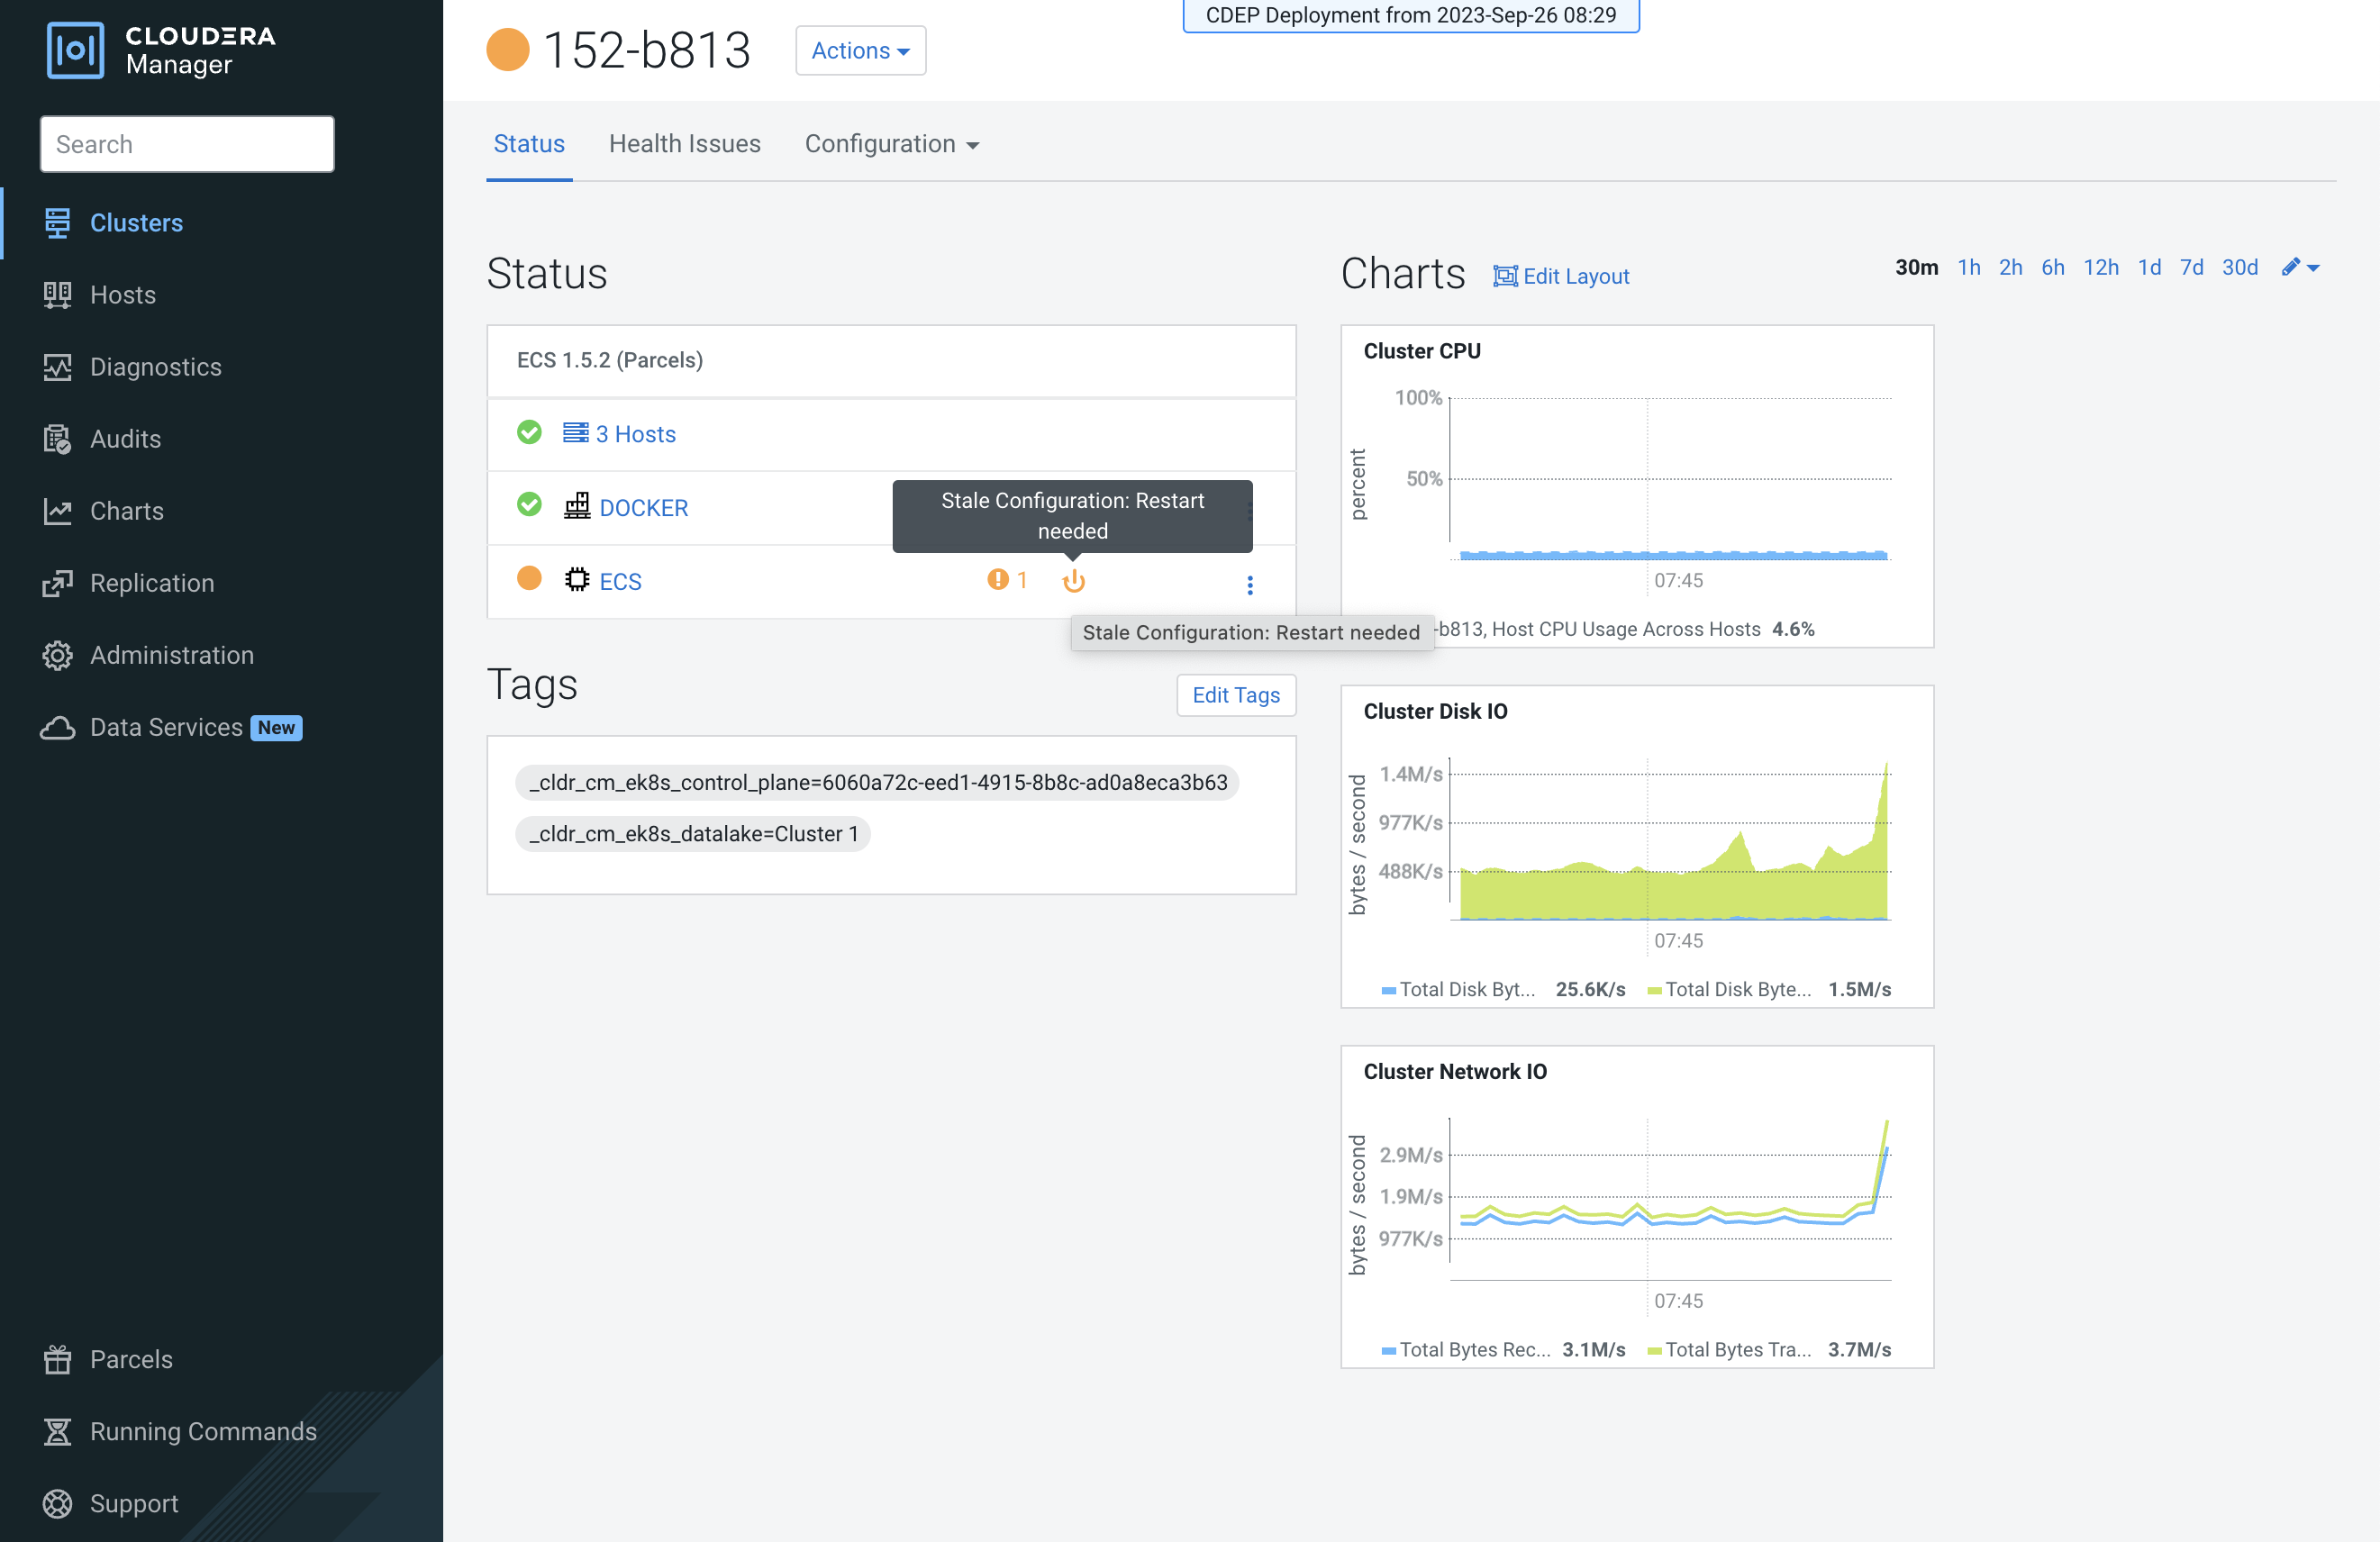This screenshot has width=2380, height=1542.
Task: Click the sidebar Search field
Action: (x=187, y=144)
